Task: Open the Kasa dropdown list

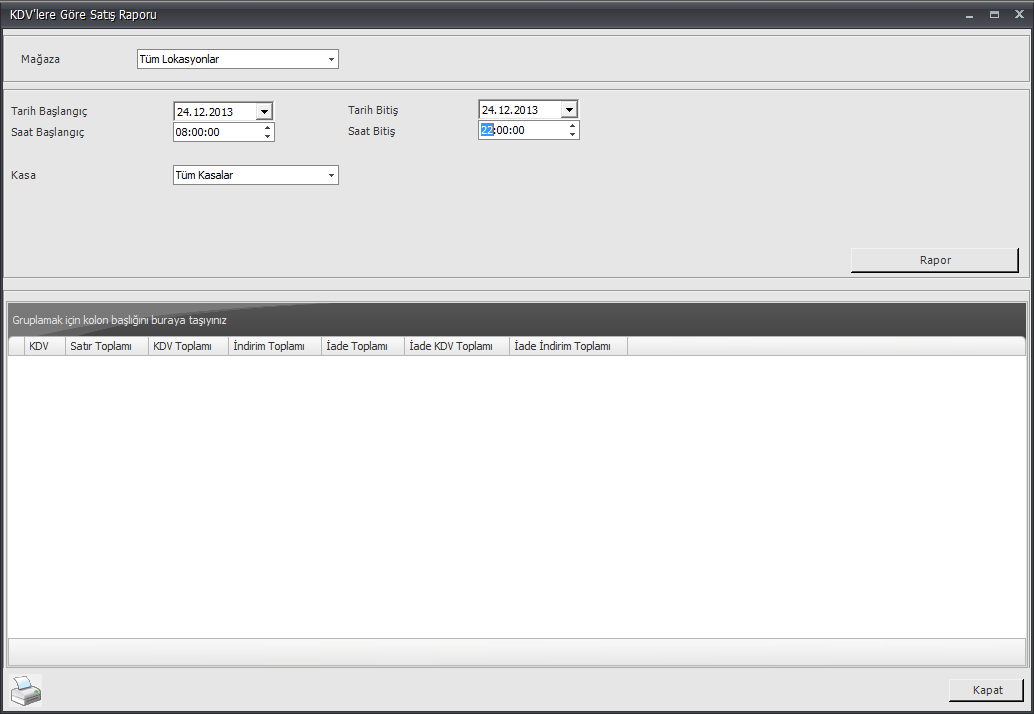Action: [x=331, y=176]
